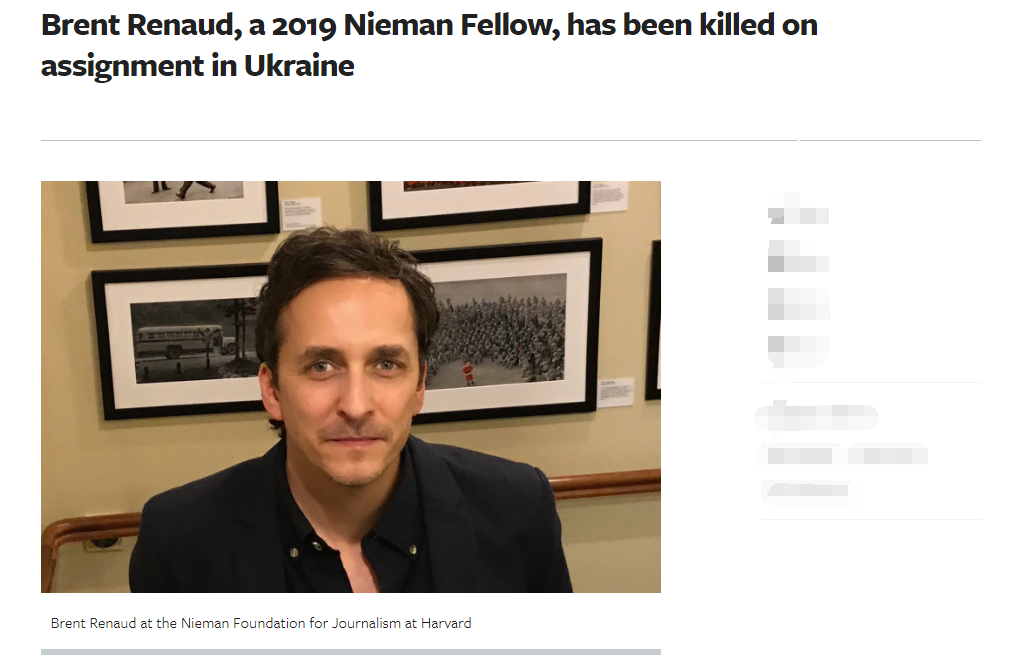Screen dimensions: 1016x664
Task: Open the right blurred link in sidebar's two-item row
Action: click(887, 456)
